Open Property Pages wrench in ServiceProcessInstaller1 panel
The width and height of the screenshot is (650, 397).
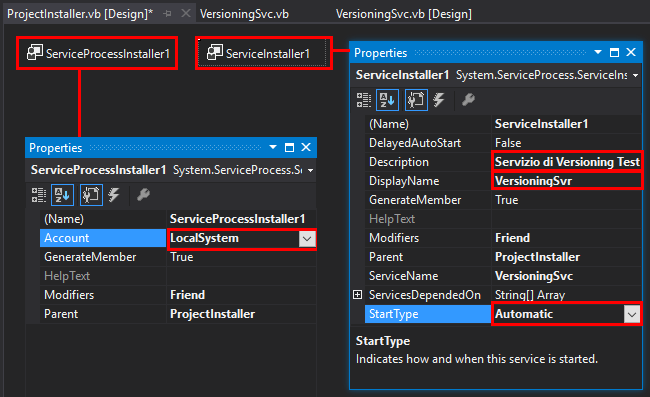pos(143,195)
